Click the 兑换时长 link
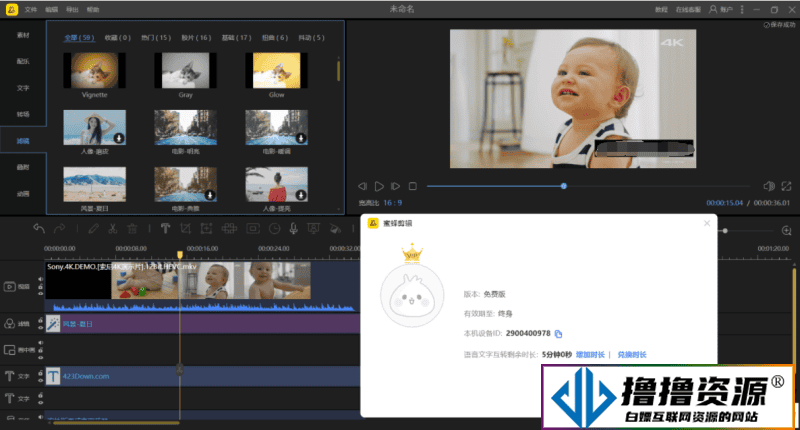Image resolution: width=800 pixels, height=430 pixels. coord(632,355)
